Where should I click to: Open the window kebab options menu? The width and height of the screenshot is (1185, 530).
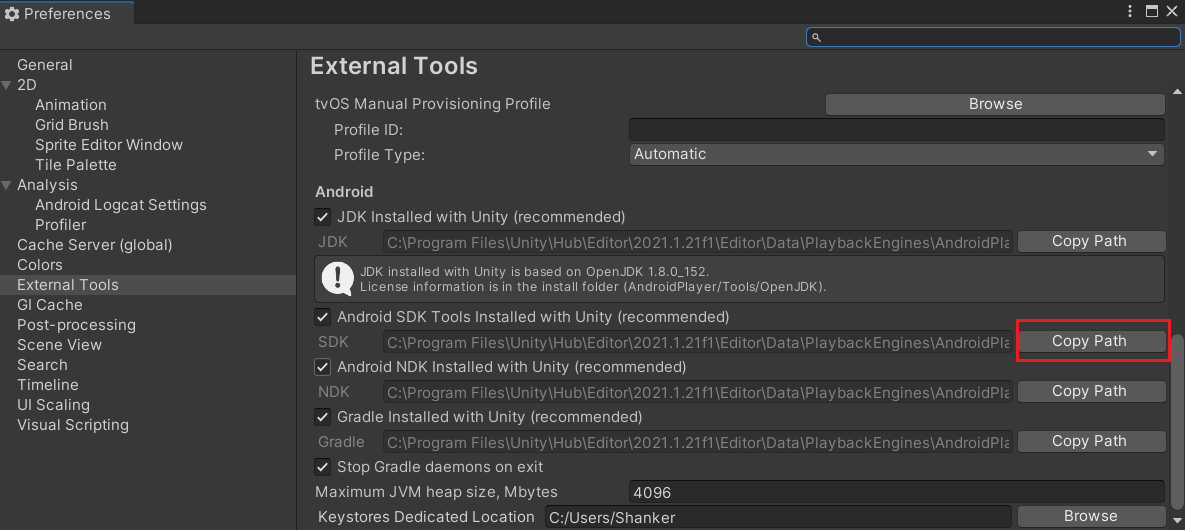coord(1130,11)
